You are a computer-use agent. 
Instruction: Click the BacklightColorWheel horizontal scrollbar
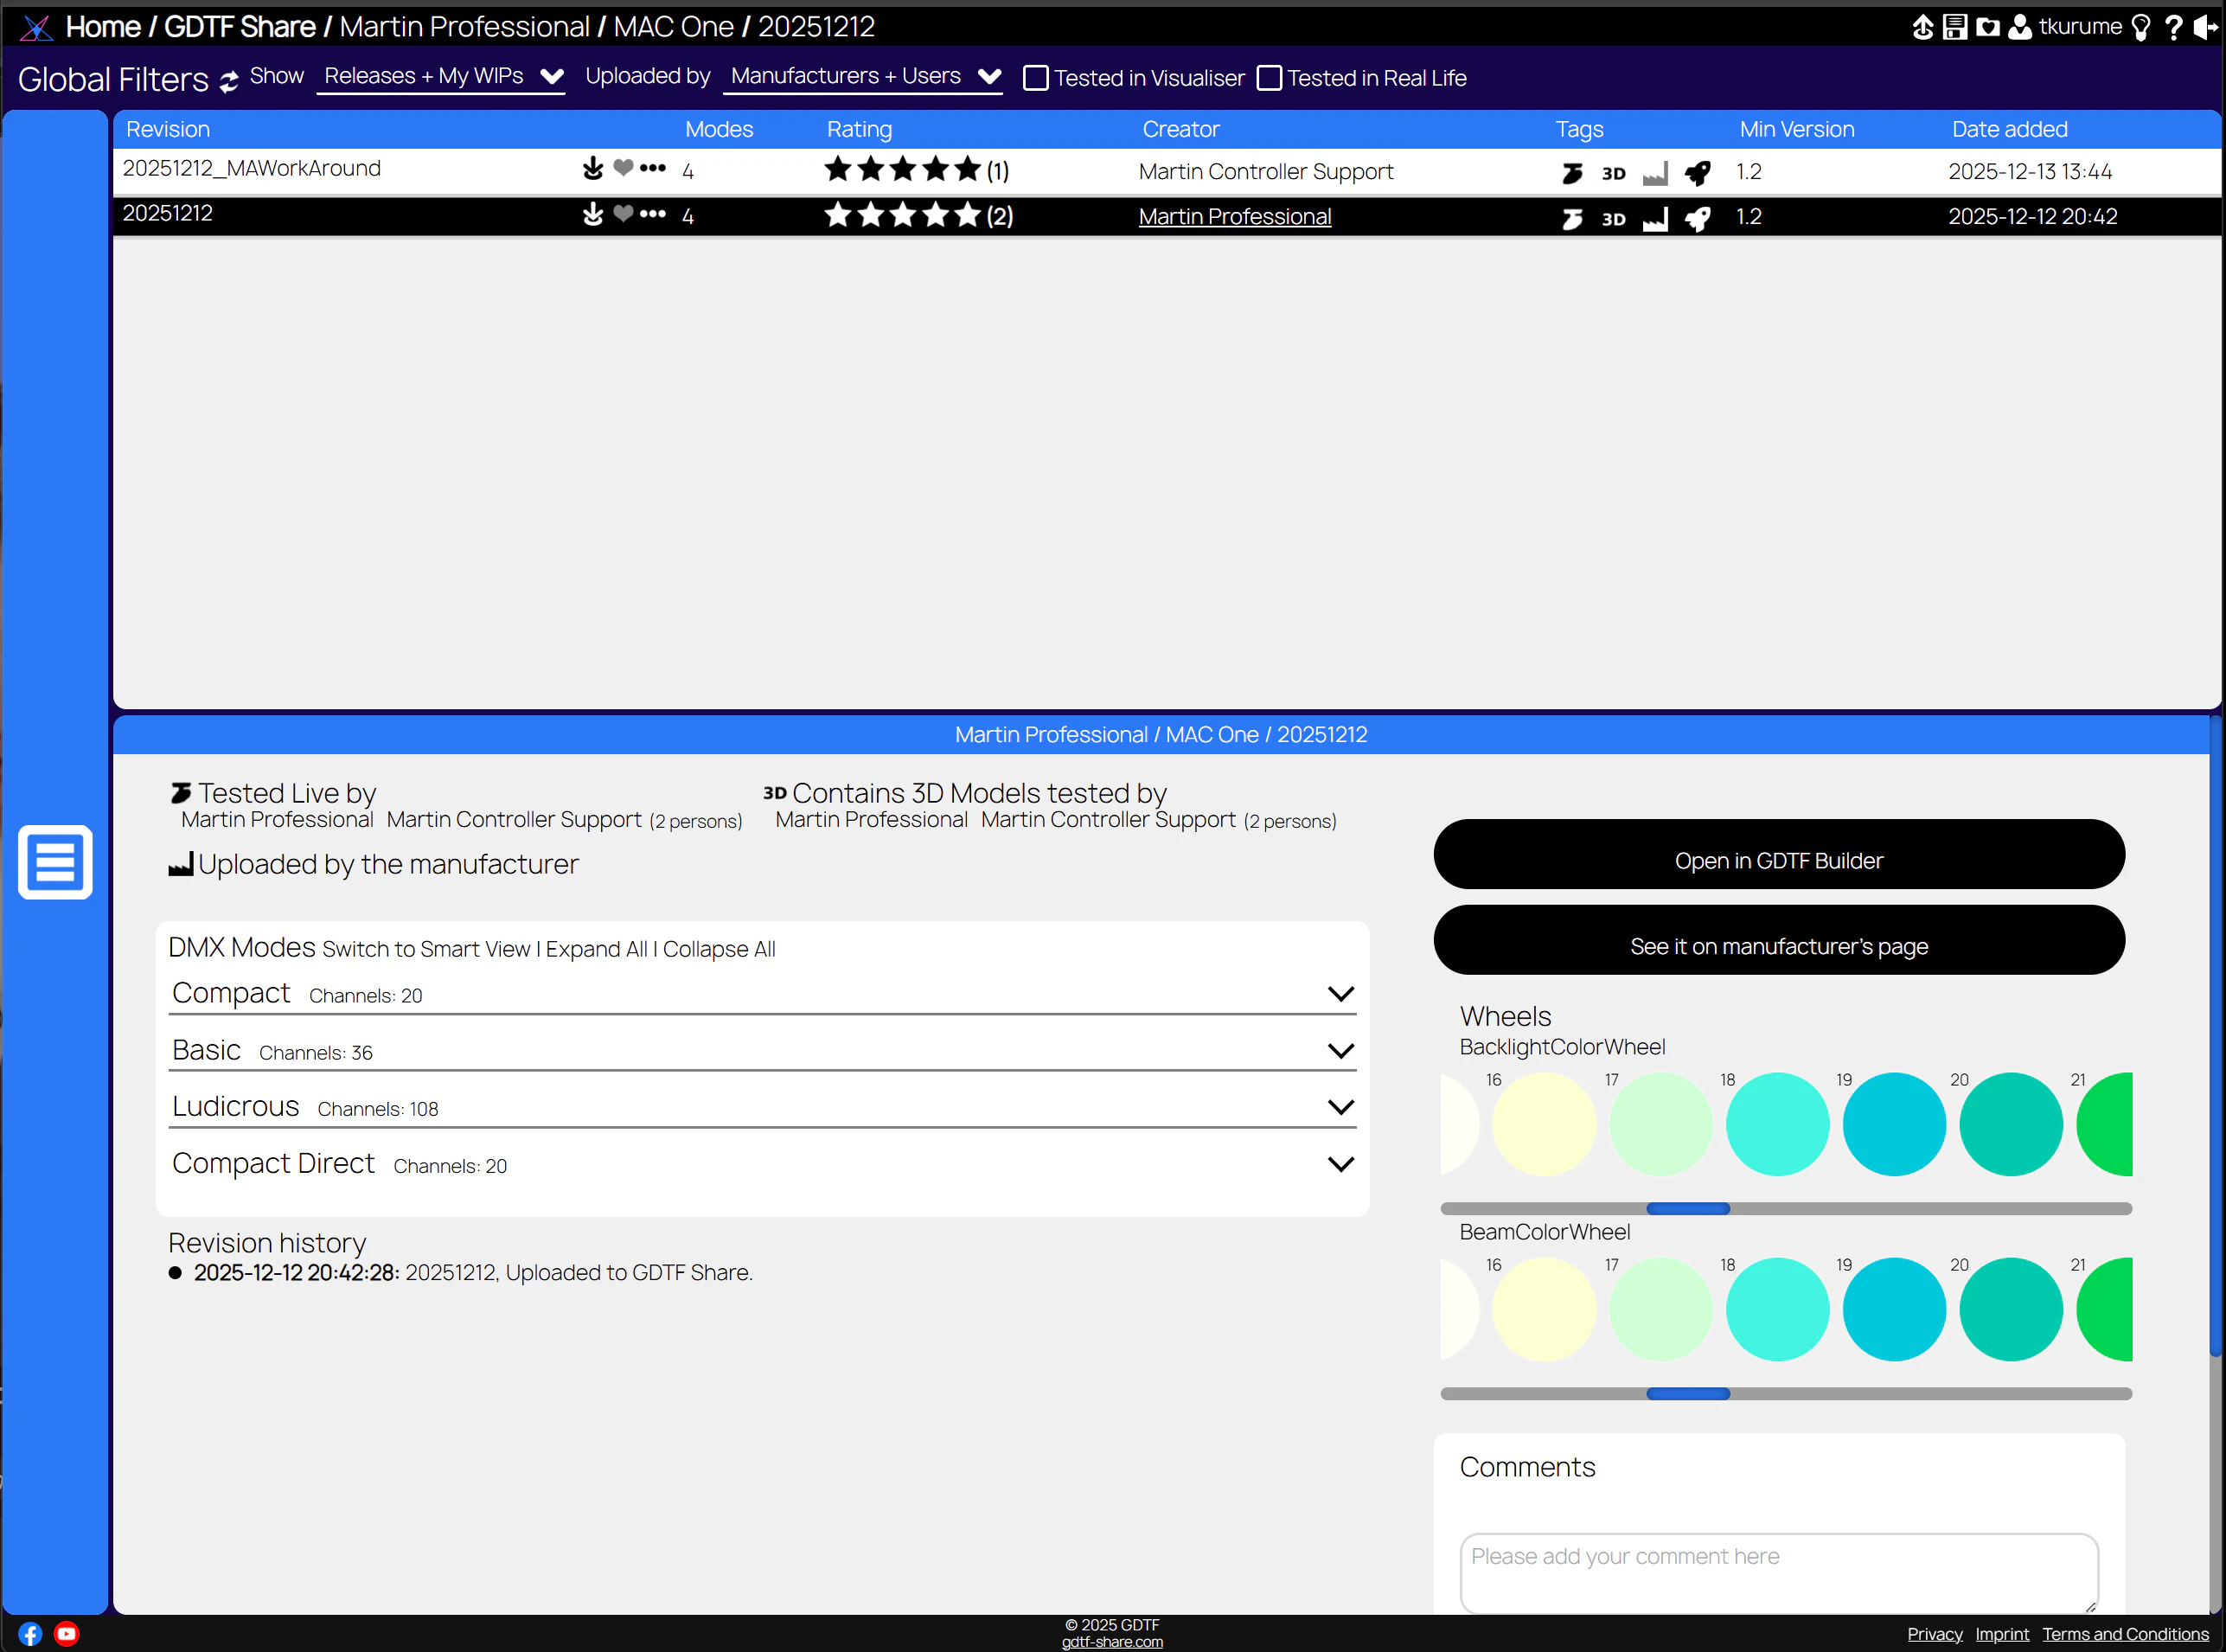click(1786, 1208)
